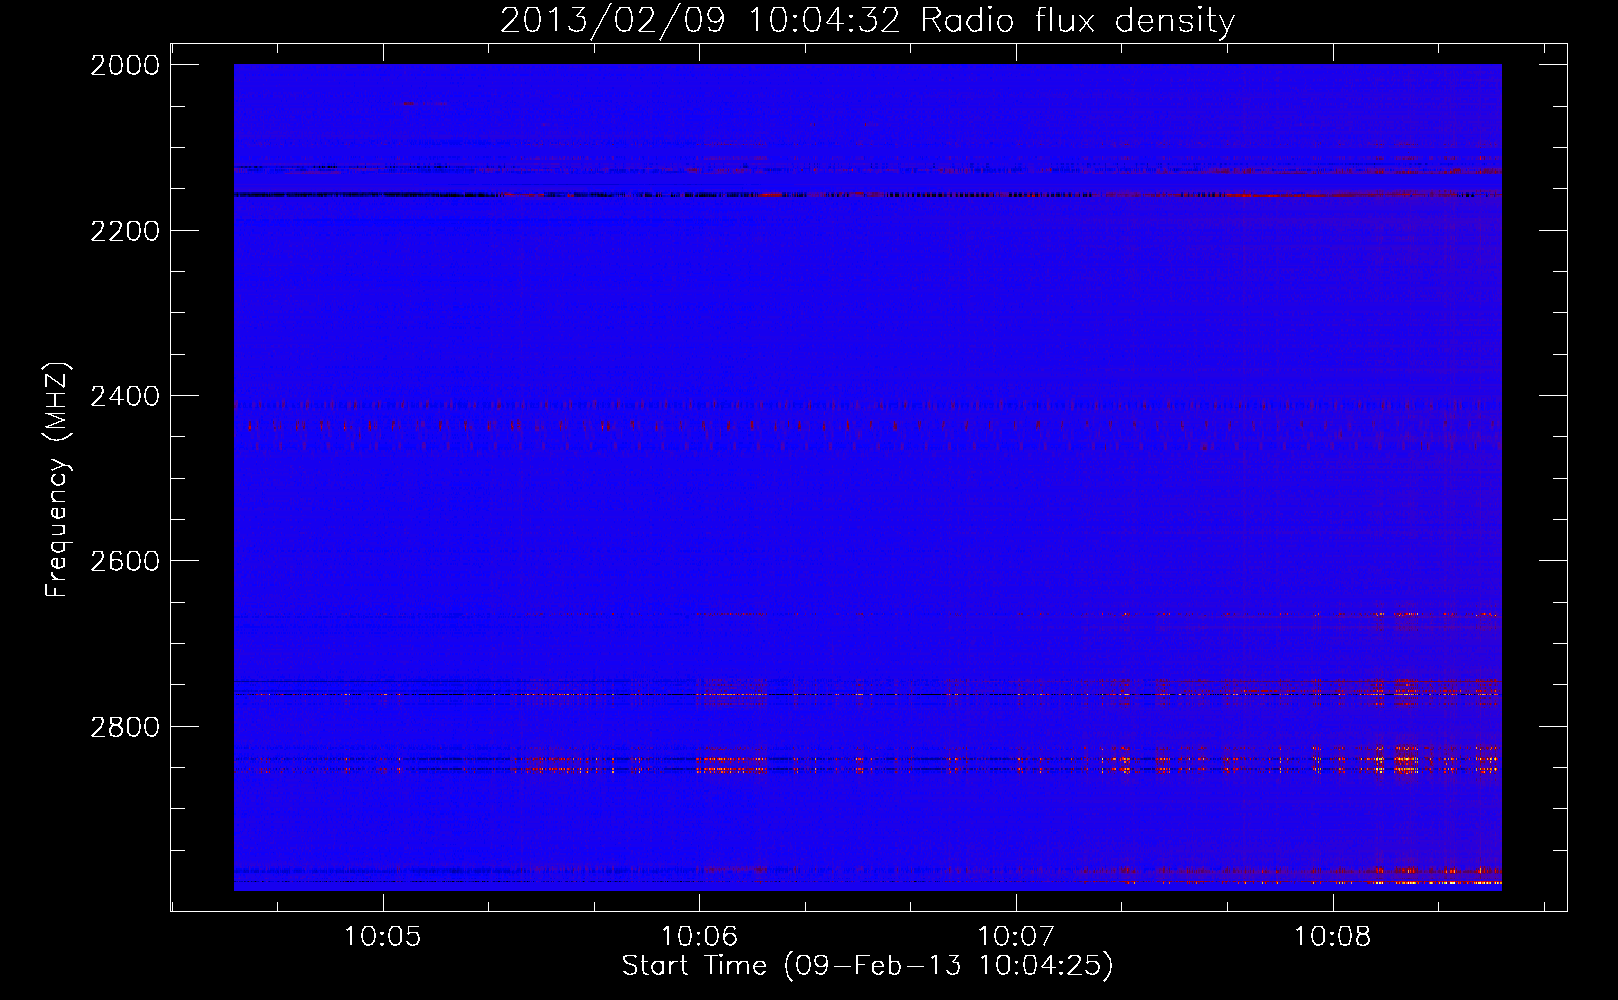Click the '2800' frequency axis label
Image resolution: width=1618 pixels, height=1000 pixels.
125,726
